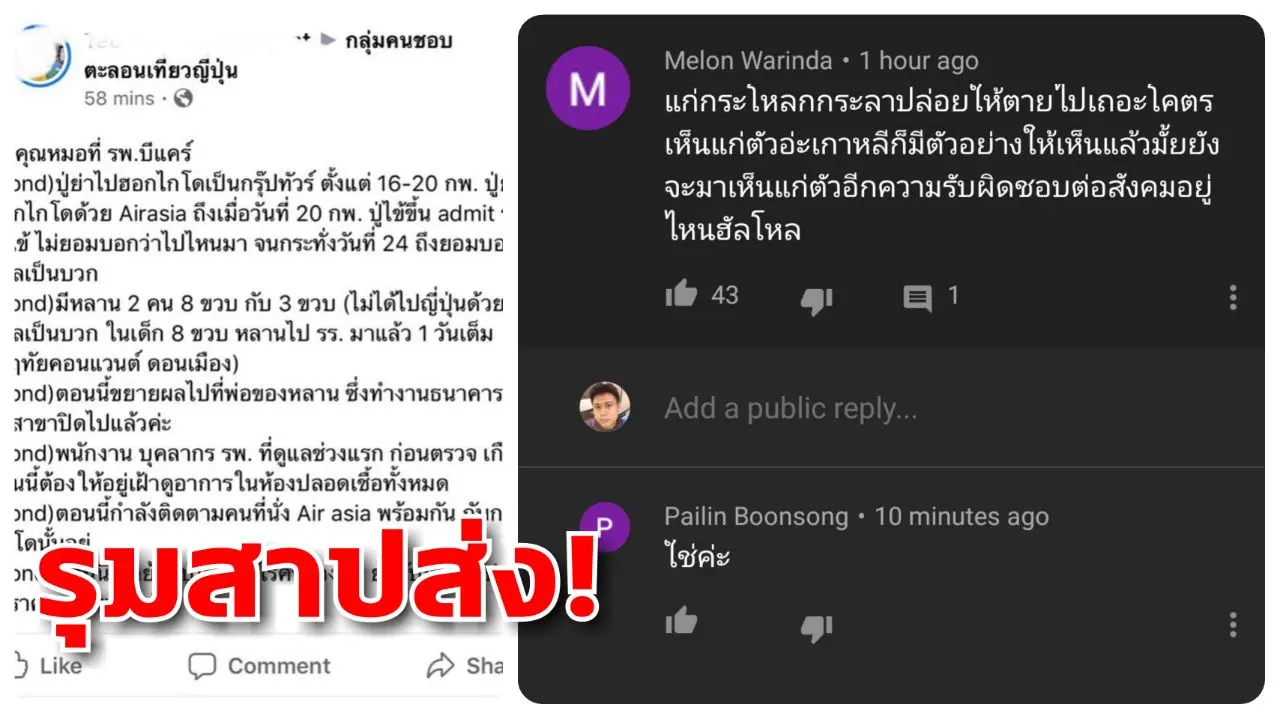
Task: Click the 58 mins post timestamp
Action: coord(120,98)
